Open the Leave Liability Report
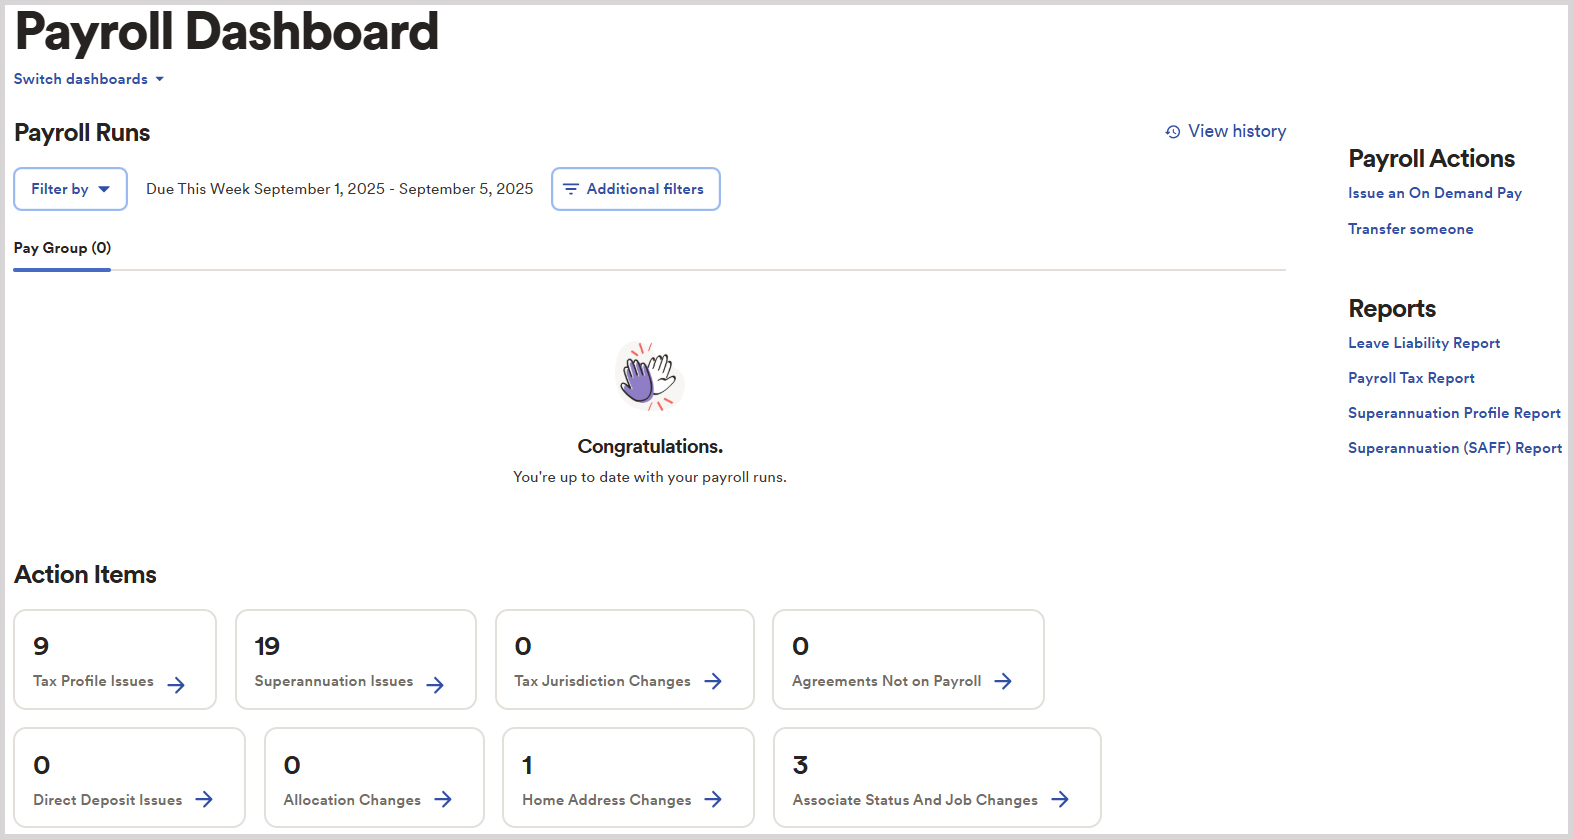The image size is (1573, 839). click(1424, 343)
